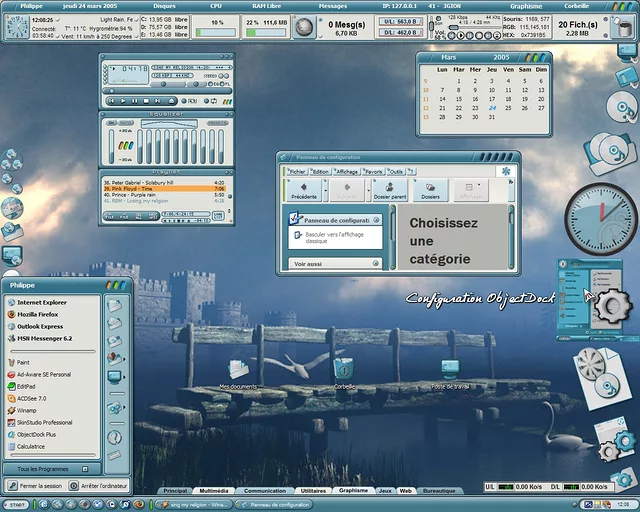Screen dimensions: 640x512
Task: Expand the Voir aussi section
Action: (376, 264)
